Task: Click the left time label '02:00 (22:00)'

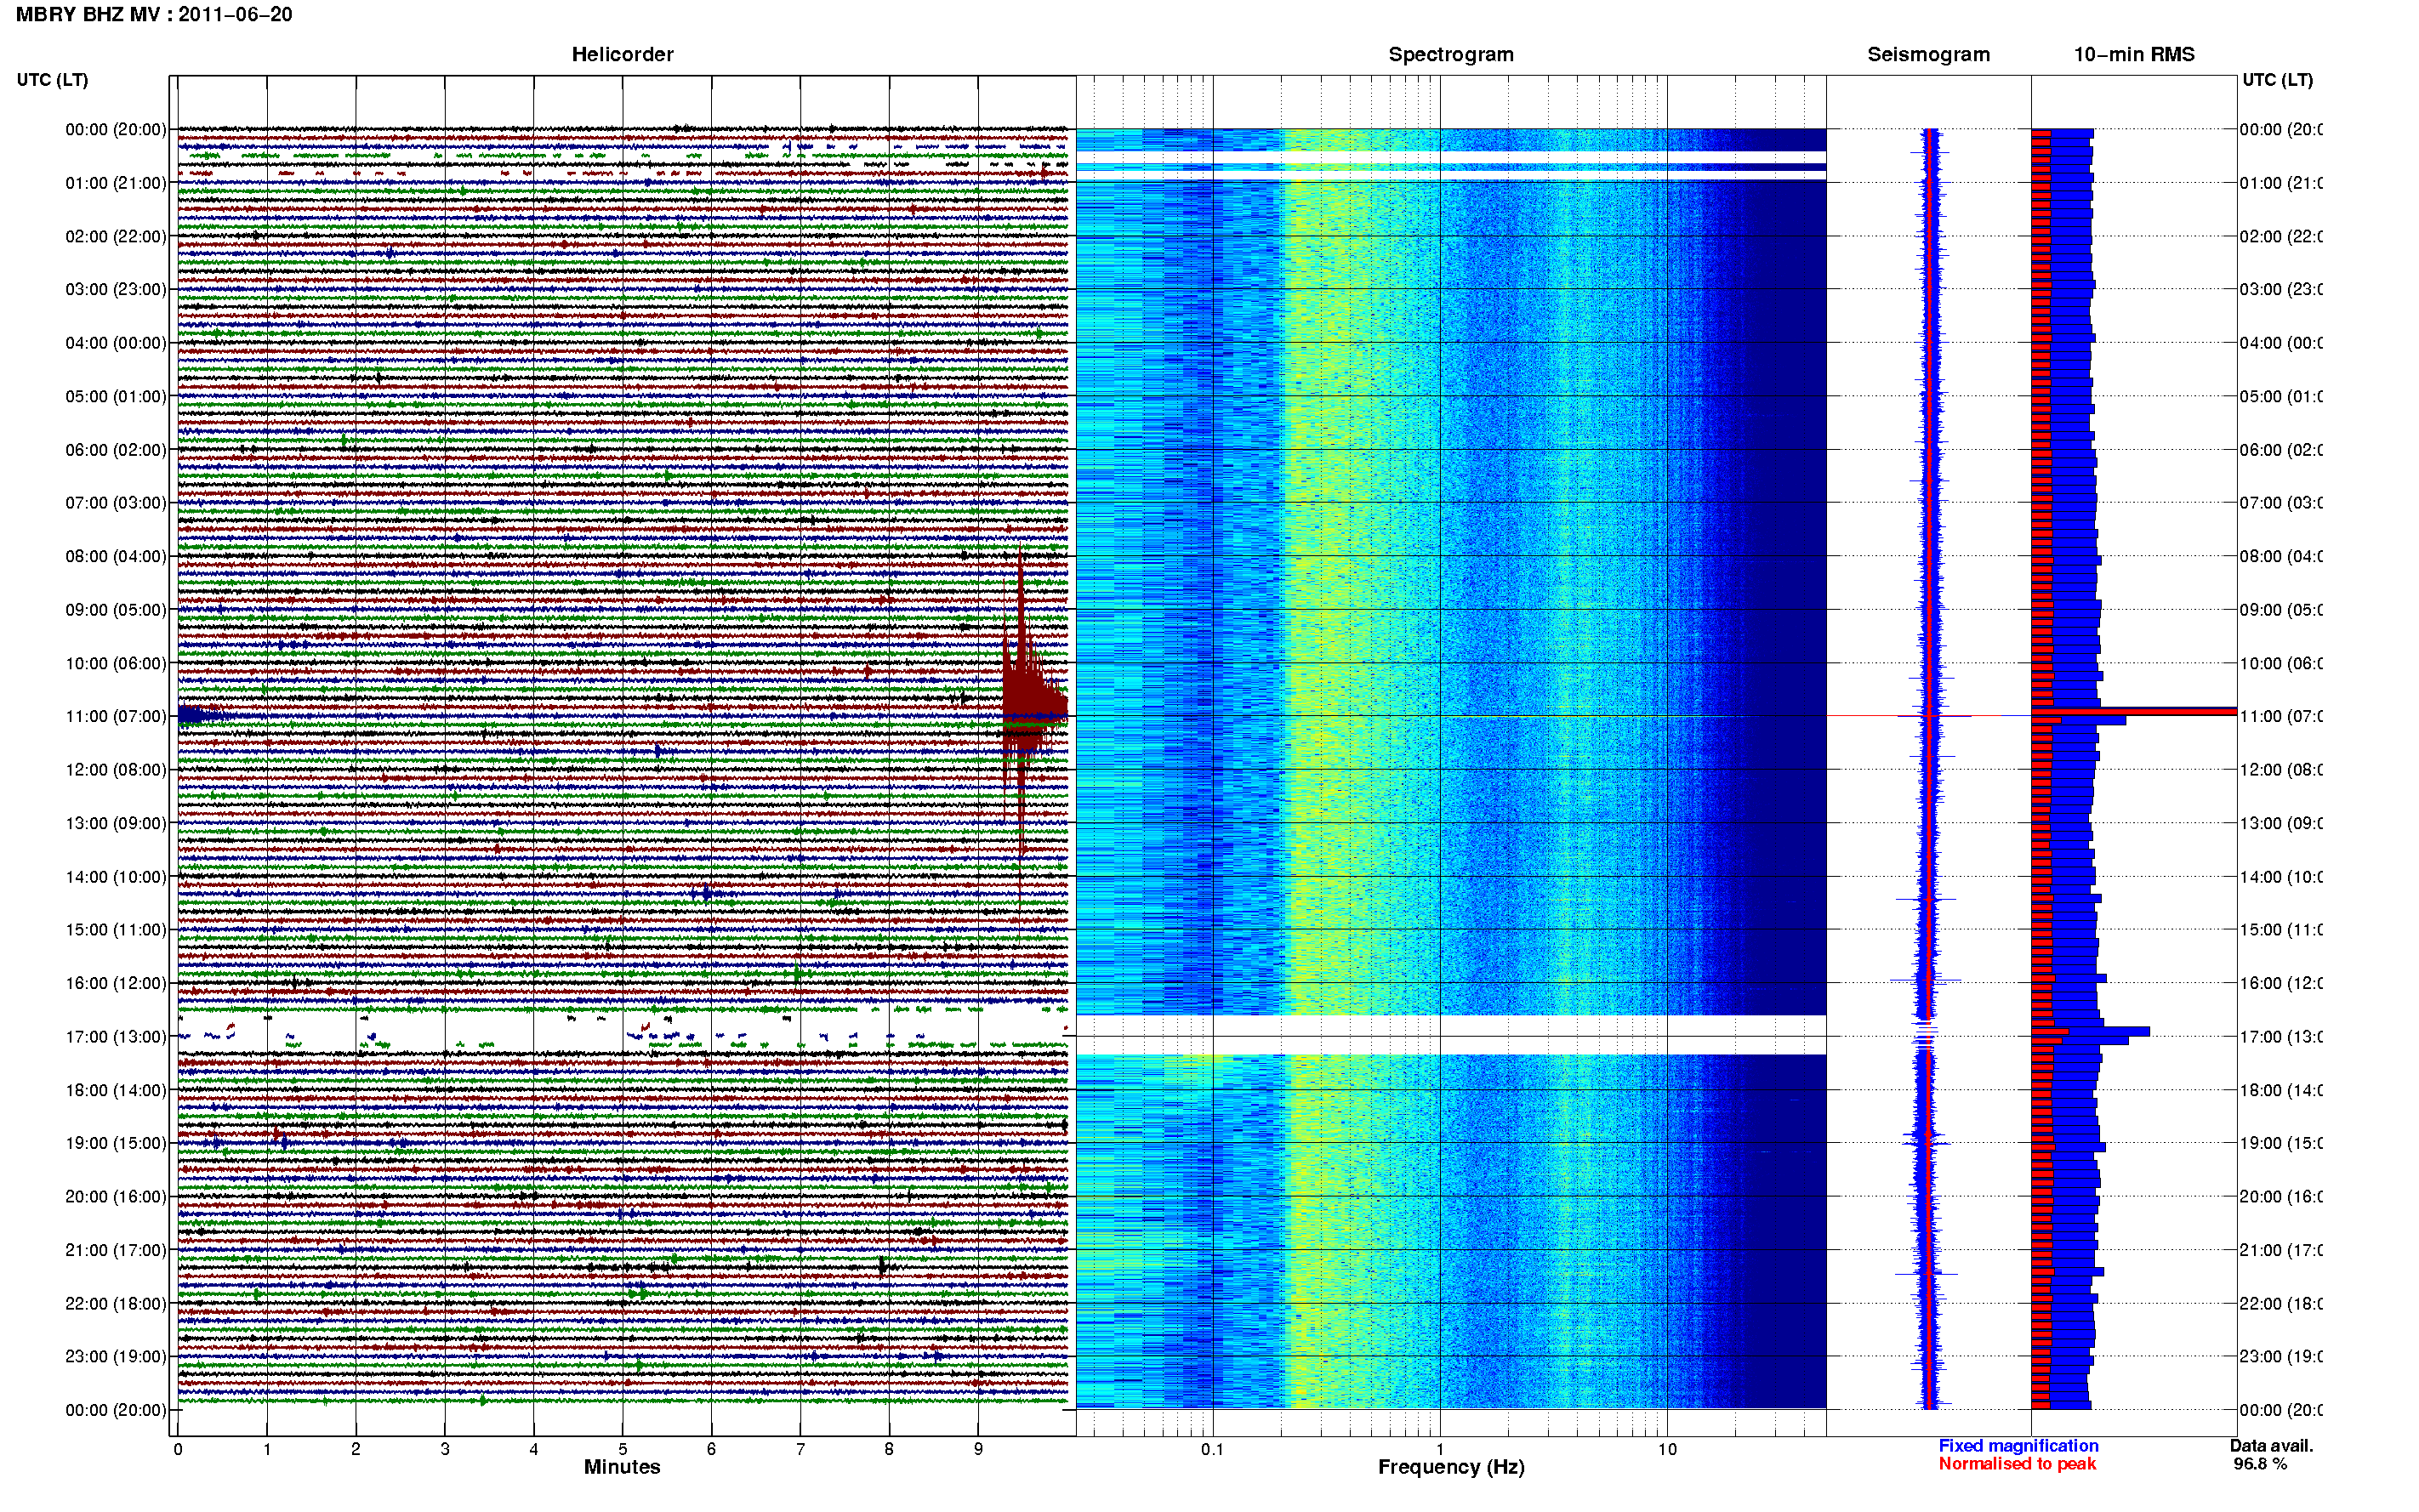Action: (x=116, y=236)
